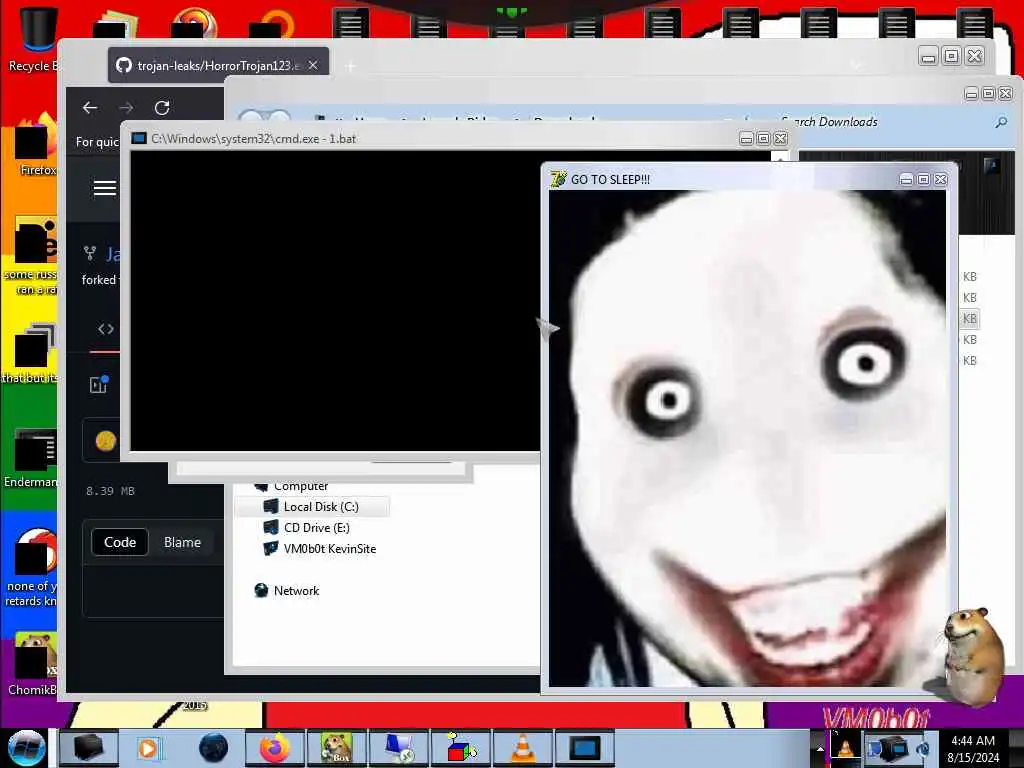The height and width of the screenshot is (768, 1024).
Task: Reload the page in the browser
Action: click(162, 108)
